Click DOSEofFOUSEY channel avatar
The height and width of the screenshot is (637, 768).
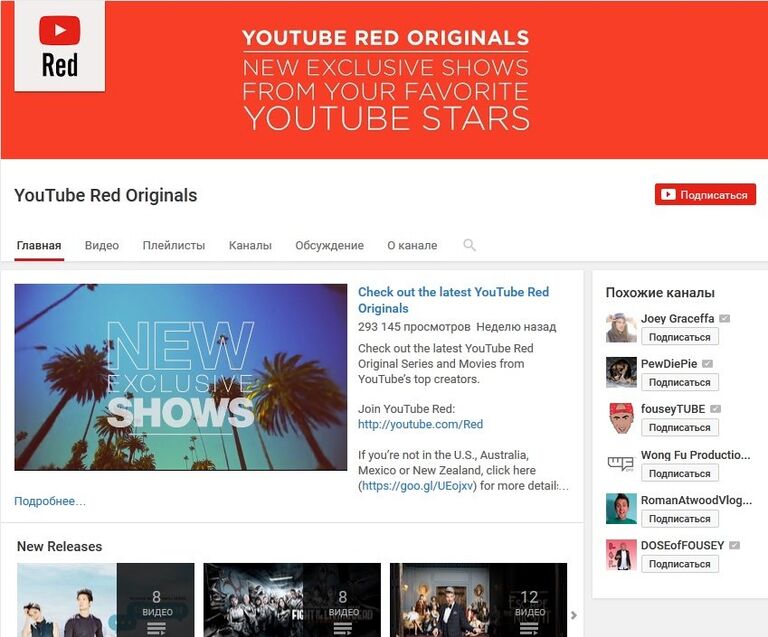pyautogui.click(x=621, y=554)
